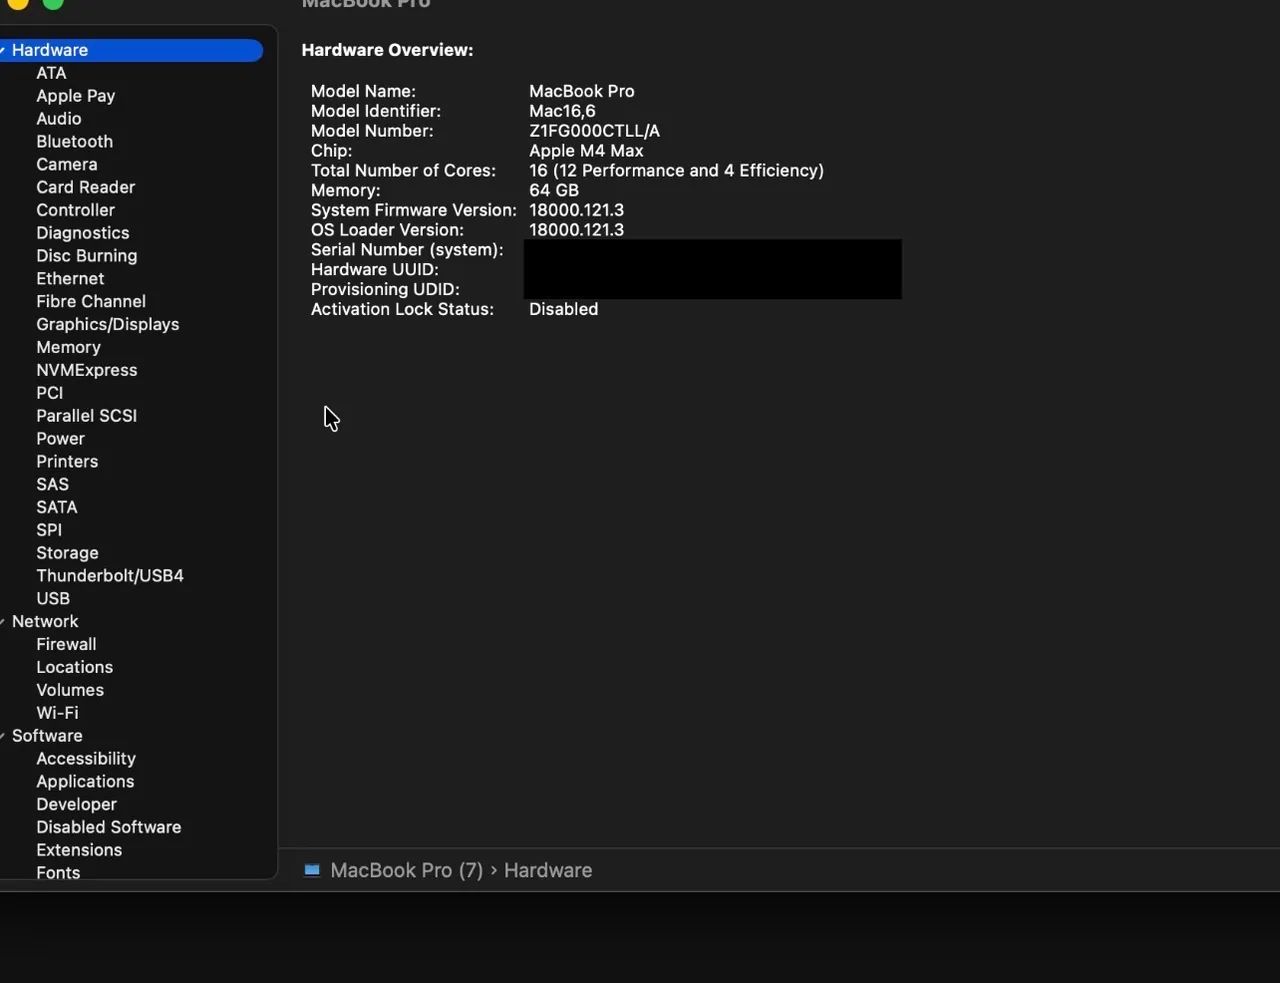Collapse the Hardware section disclosure arrow
The width and height of the screenshot is (1280, 983).
[3, 50]
